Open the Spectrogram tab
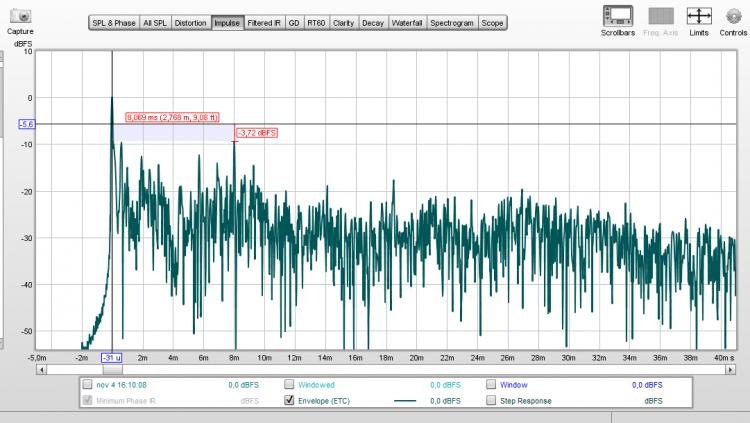This screenshot has width=750, height=423. point(452,23)
